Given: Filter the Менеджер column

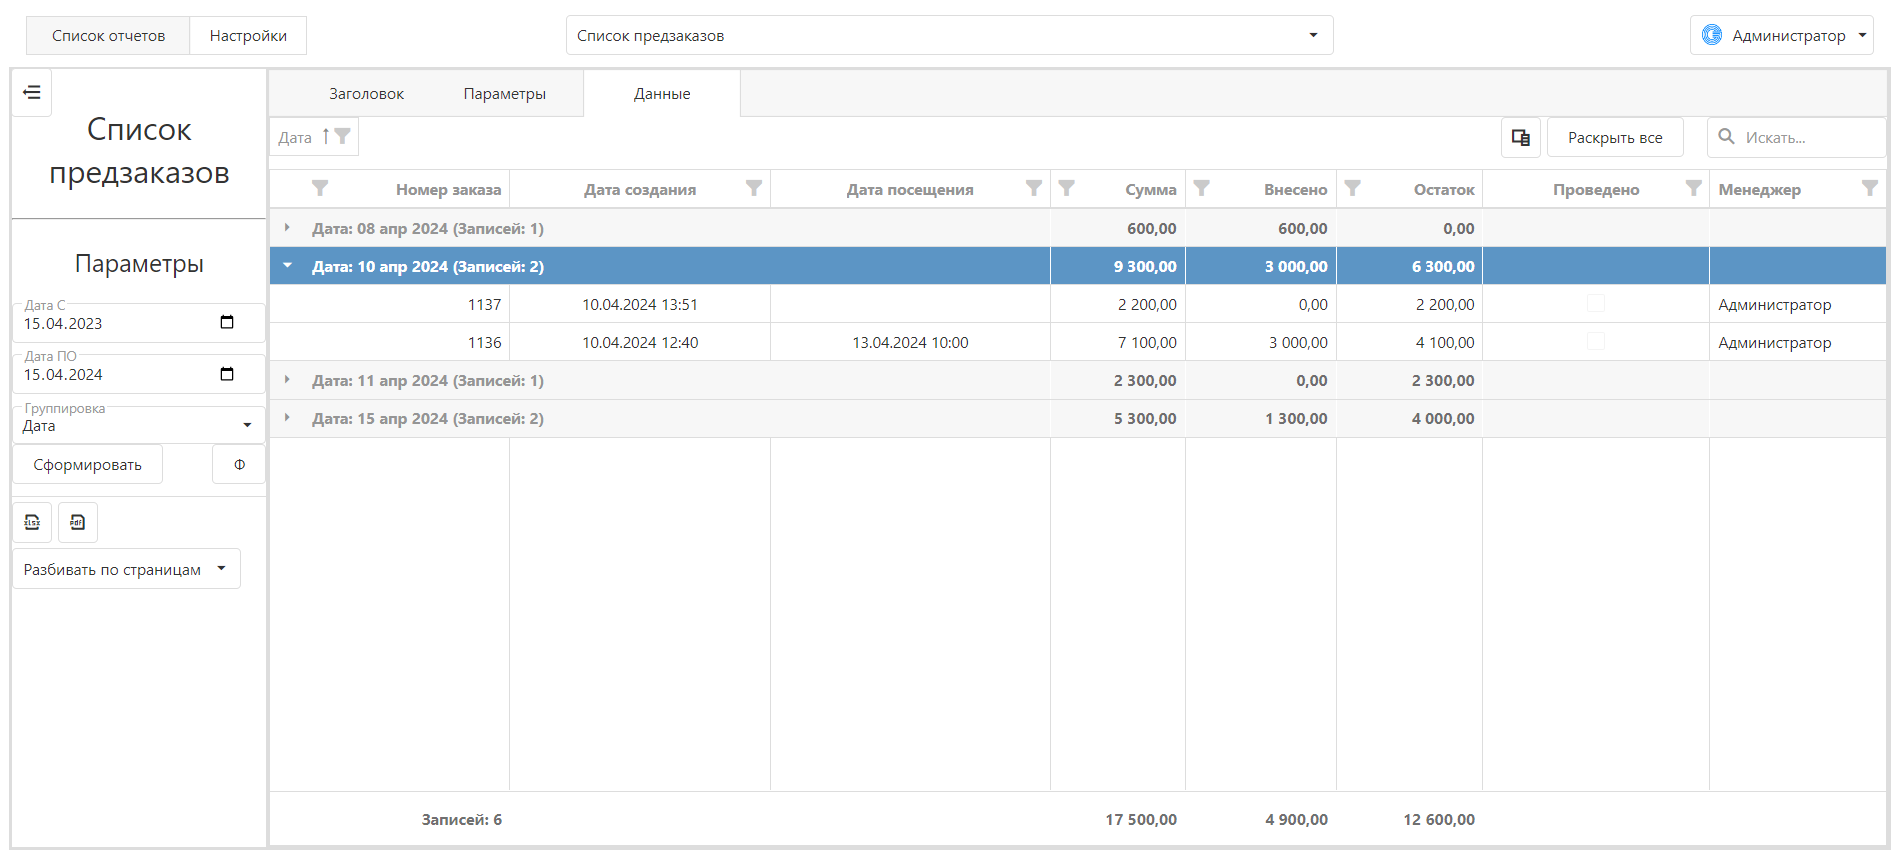Looking at the screenshot, I should (x=1869, y=188).
